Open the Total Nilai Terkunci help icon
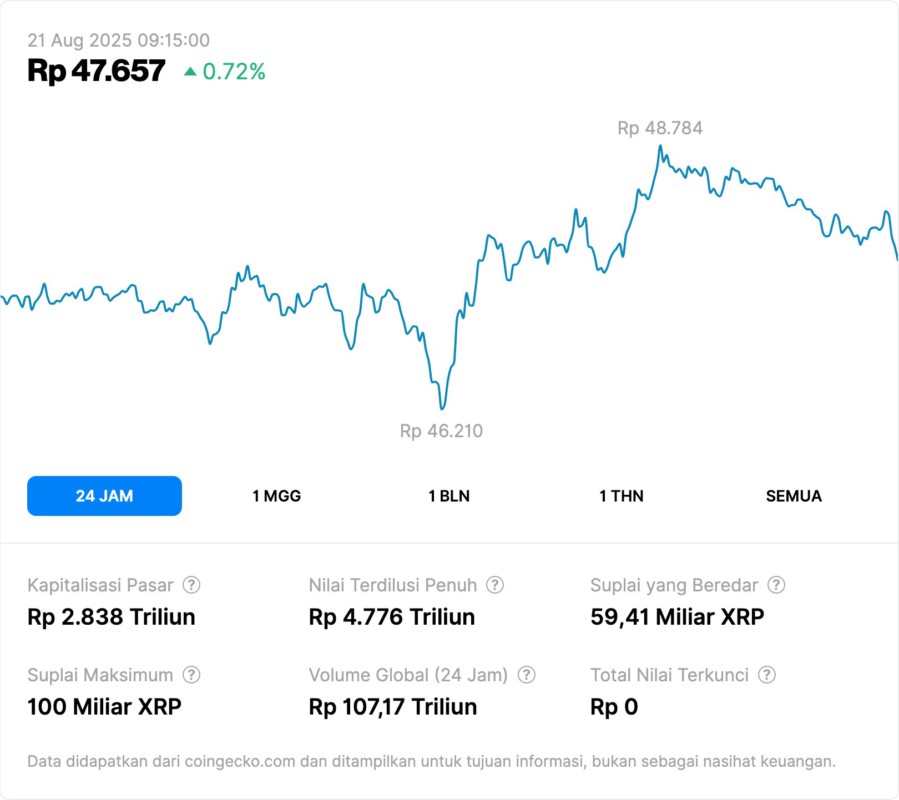Screen dimensions: 899x800 coord(767,675)
